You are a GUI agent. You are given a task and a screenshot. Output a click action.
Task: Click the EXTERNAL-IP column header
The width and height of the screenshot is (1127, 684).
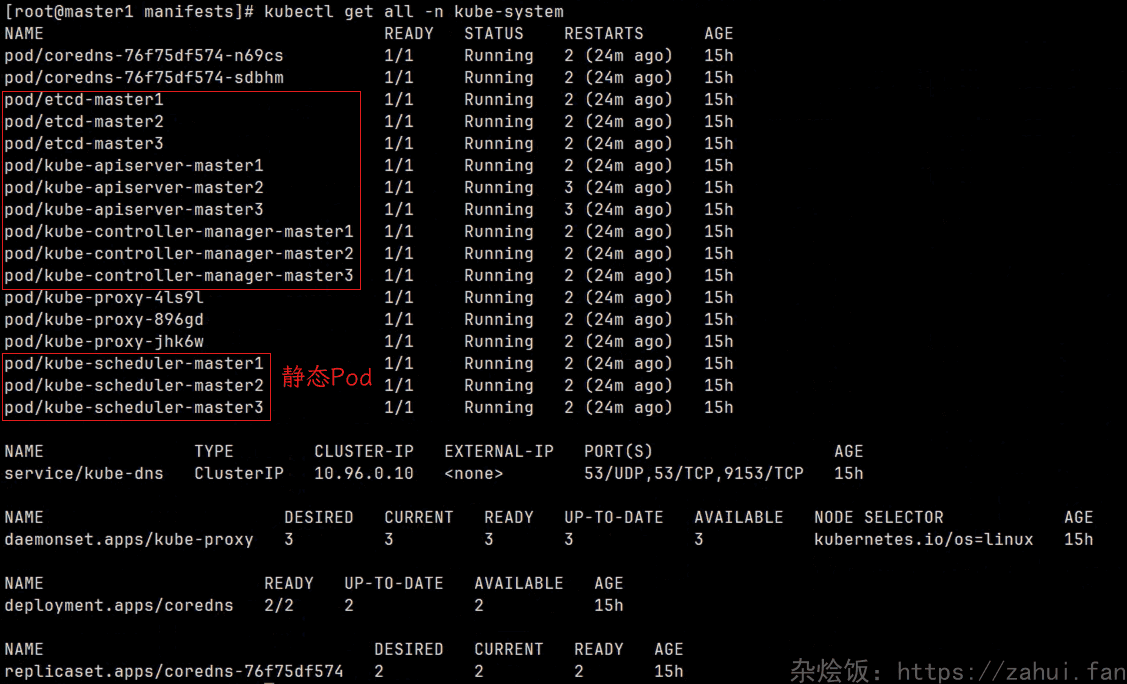click(498, 452)
